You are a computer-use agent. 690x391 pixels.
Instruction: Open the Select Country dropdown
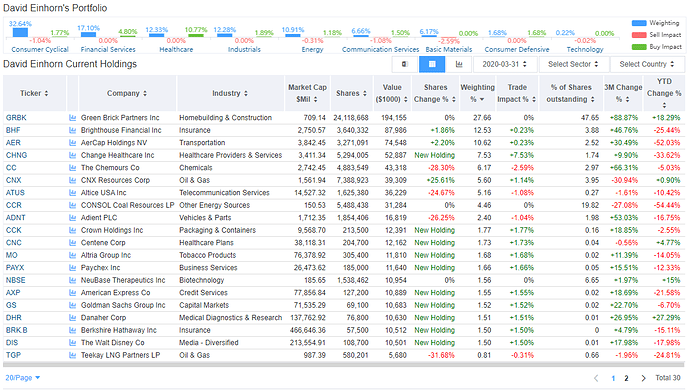[x=647, y=64]
